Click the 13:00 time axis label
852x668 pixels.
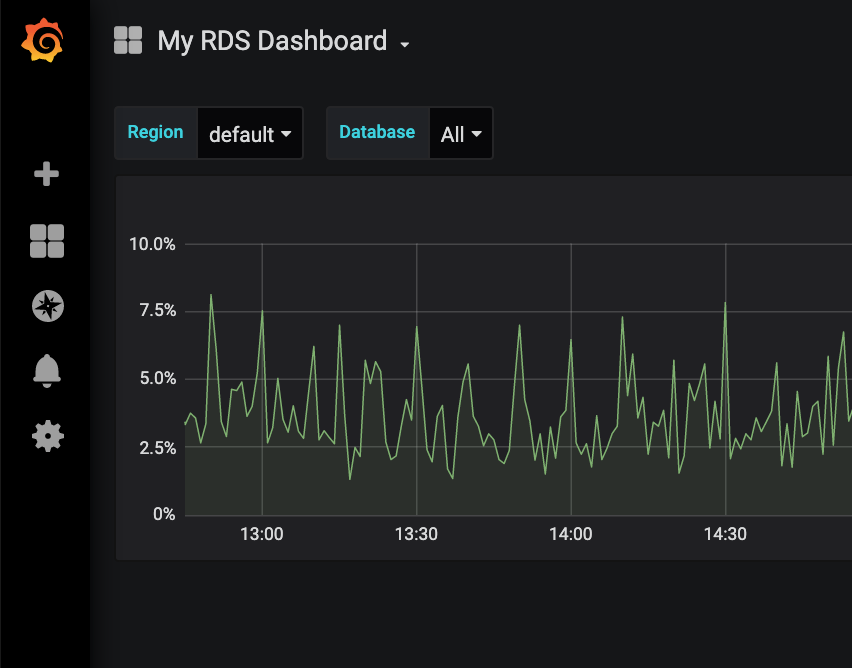pos(262,534)
